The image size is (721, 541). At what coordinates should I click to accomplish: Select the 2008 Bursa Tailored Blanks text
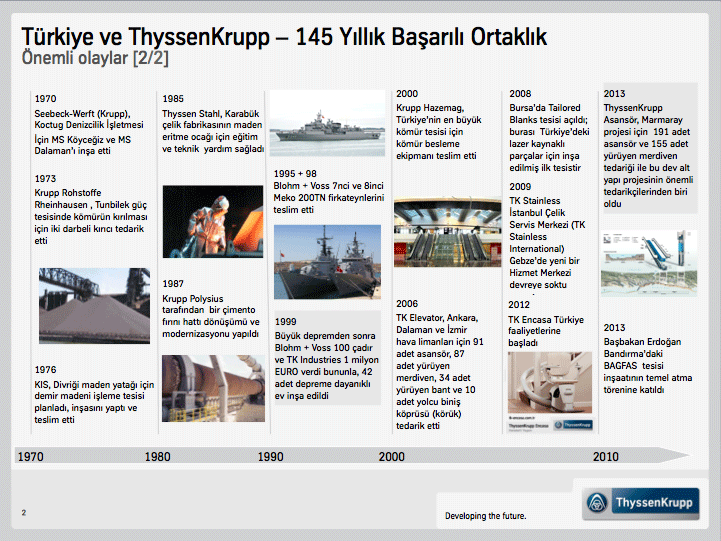point(549,131)
